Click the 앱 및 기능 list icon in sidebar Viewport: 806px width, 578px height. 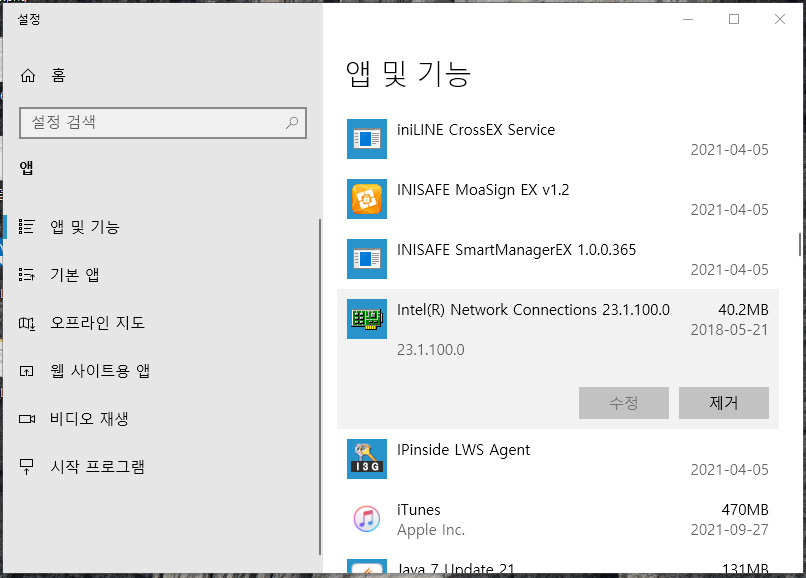coord(27,226)
